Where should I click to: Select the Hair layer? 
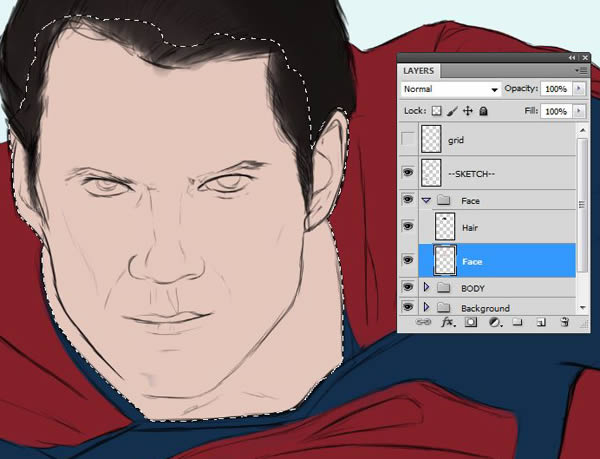[497, 227]
